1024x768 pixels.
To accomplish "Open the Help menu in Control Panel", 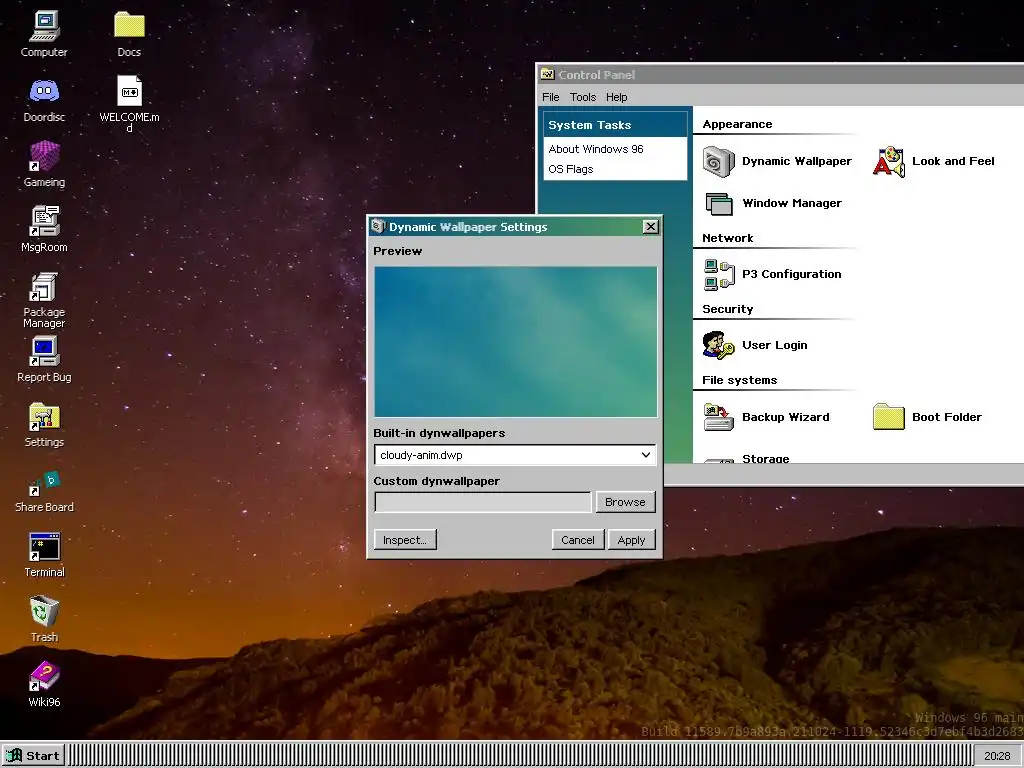I will click(x=616, y=97).
